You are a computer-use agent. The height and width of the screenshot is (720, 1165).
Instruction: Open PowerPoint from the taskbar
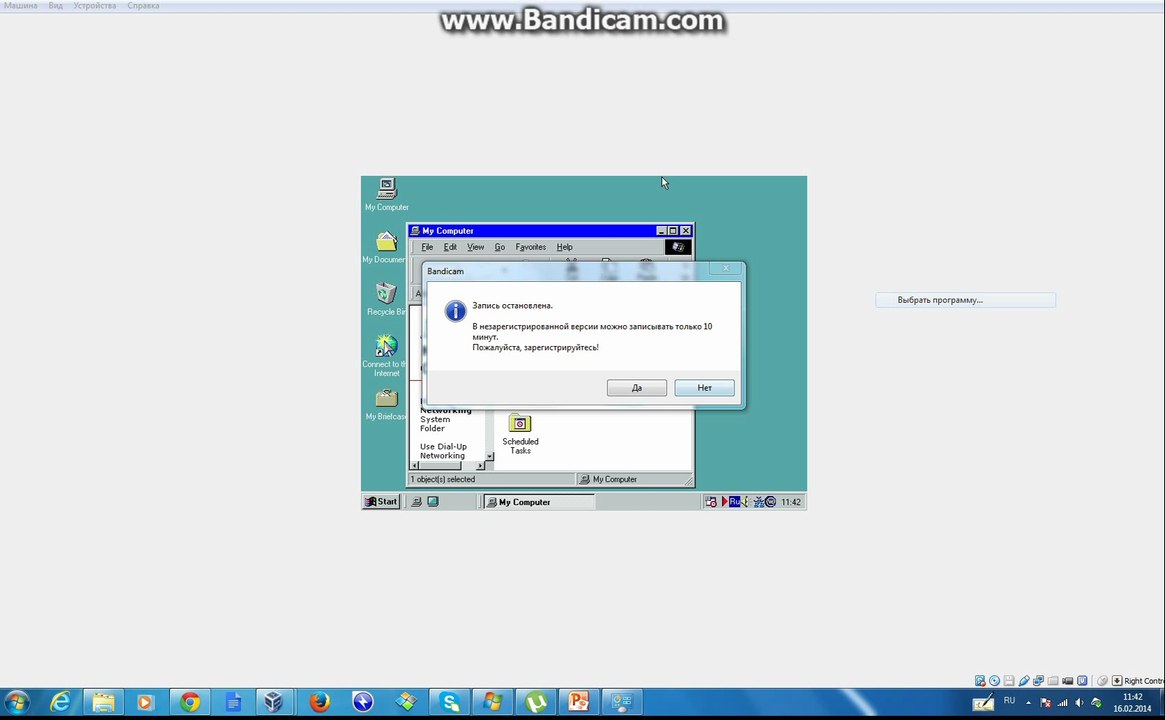coord(579,701)
